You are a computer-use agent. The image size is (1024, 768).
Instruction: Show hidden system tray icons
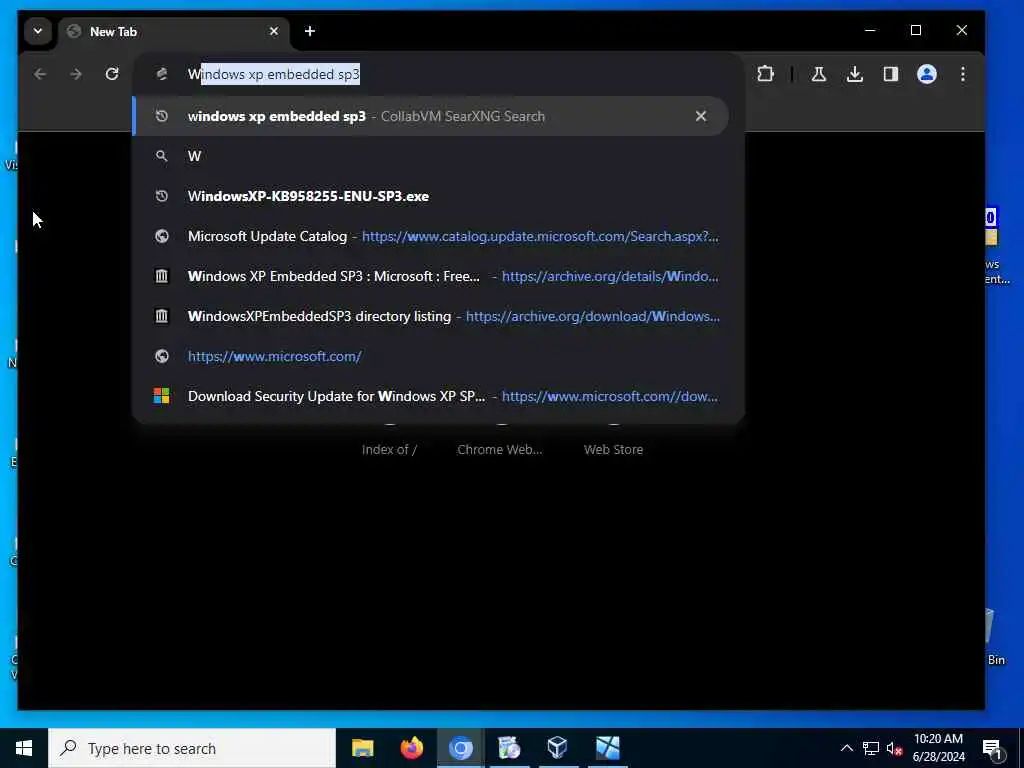[x=846, y=748]
